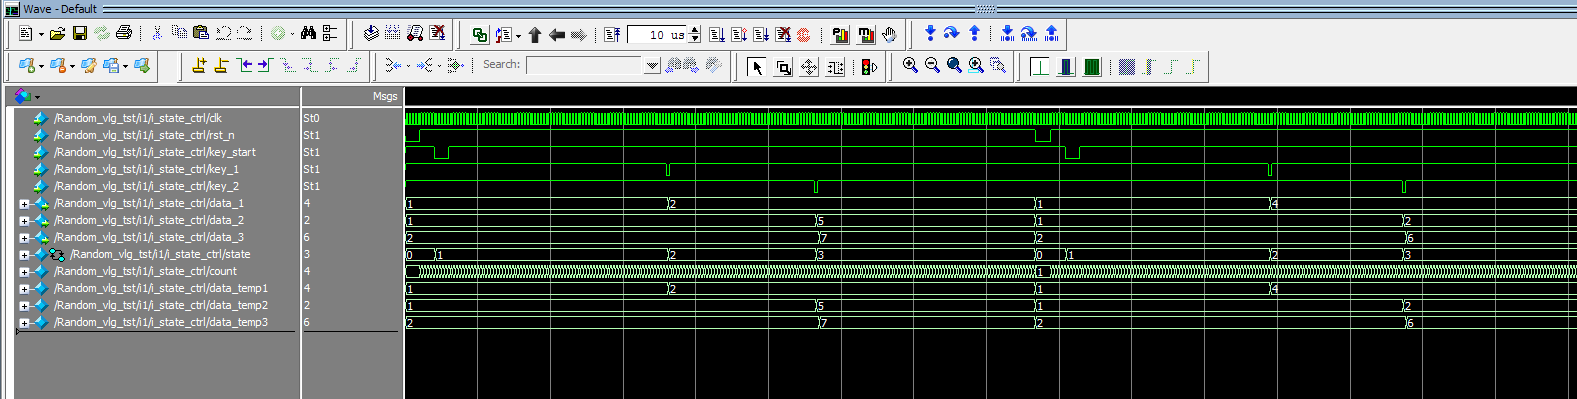This screenshot has height=399, width=1577.
Task: Click the Compile stack icon
Action: [x=371, y=34]
